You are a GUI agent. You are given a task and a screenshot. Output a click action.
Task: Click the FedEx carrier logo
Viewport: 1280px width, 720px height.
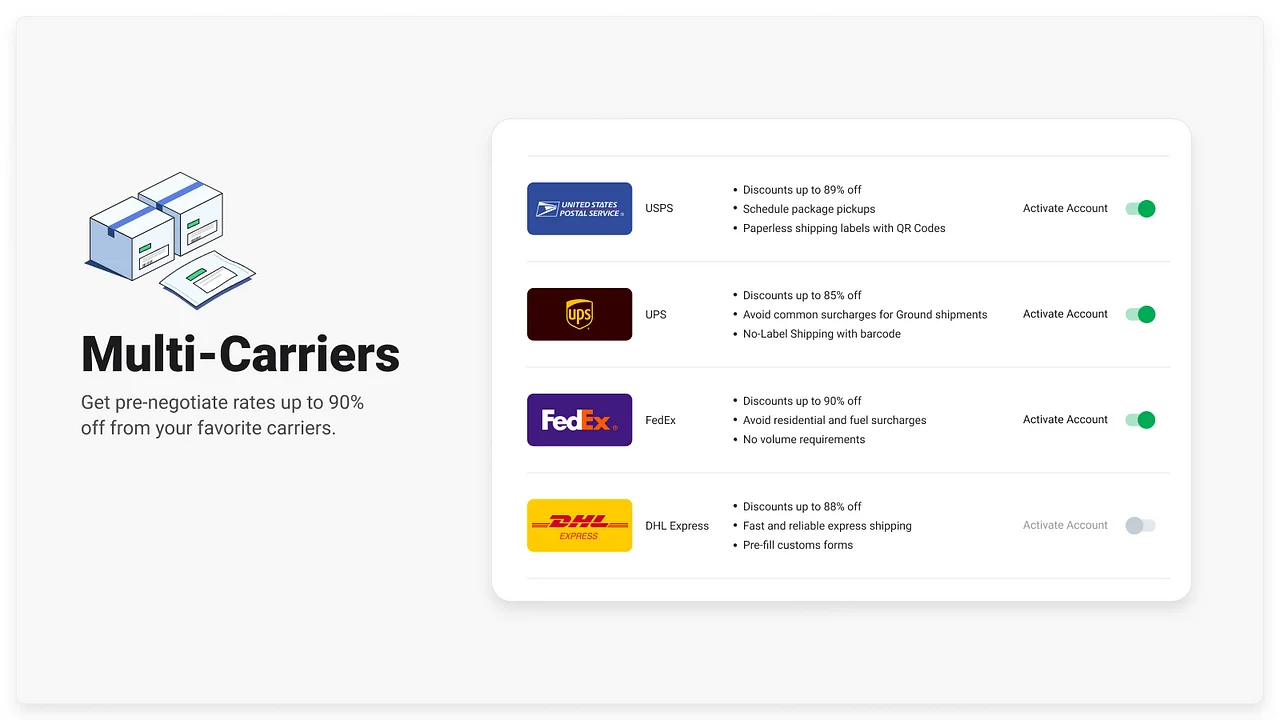pos(579,420)
